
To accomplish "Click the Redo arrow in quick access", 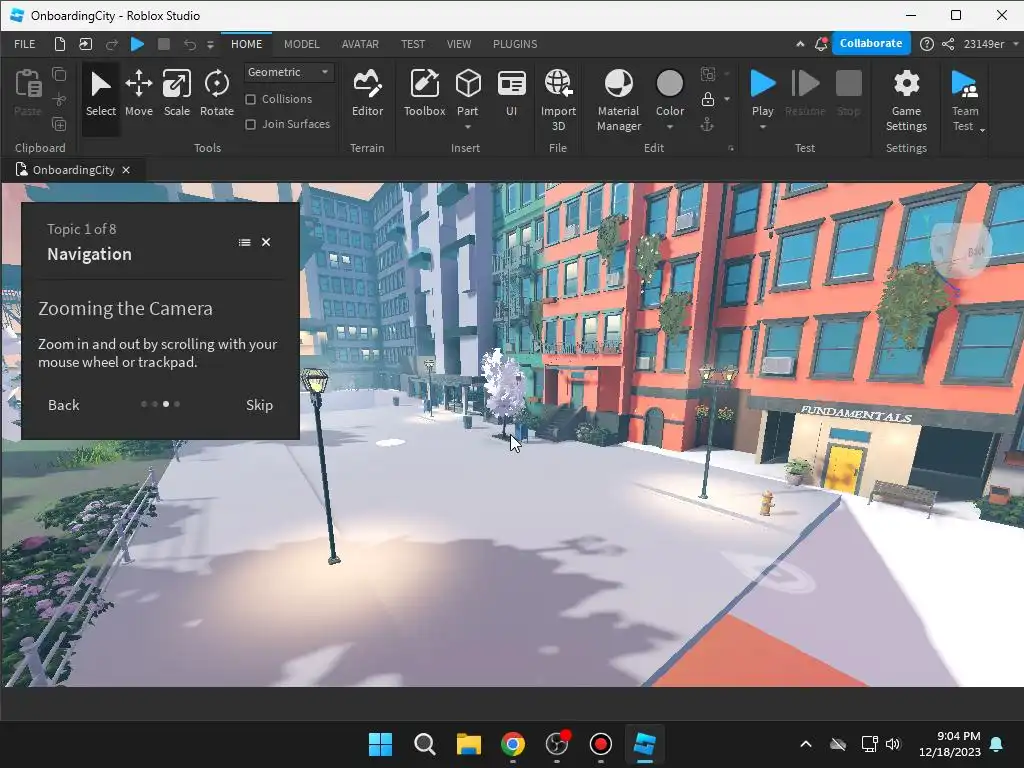I will pyautogui.click(x=112, y=44).
